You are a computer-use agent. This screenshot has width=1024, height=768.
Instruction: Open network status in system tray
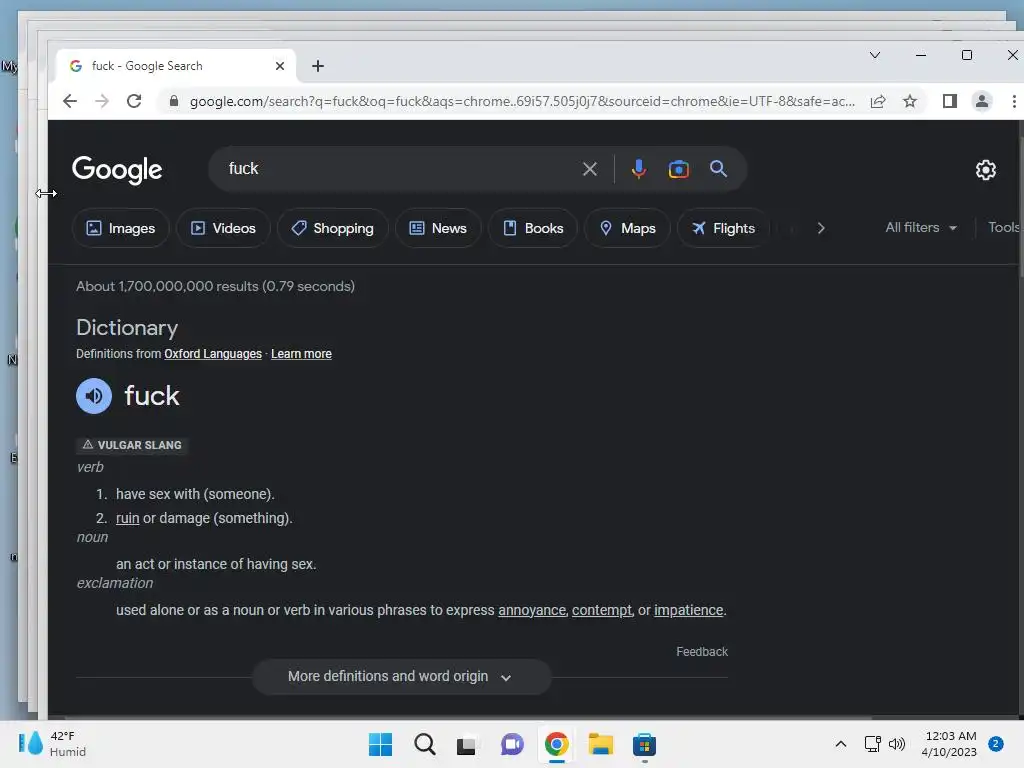872,744
